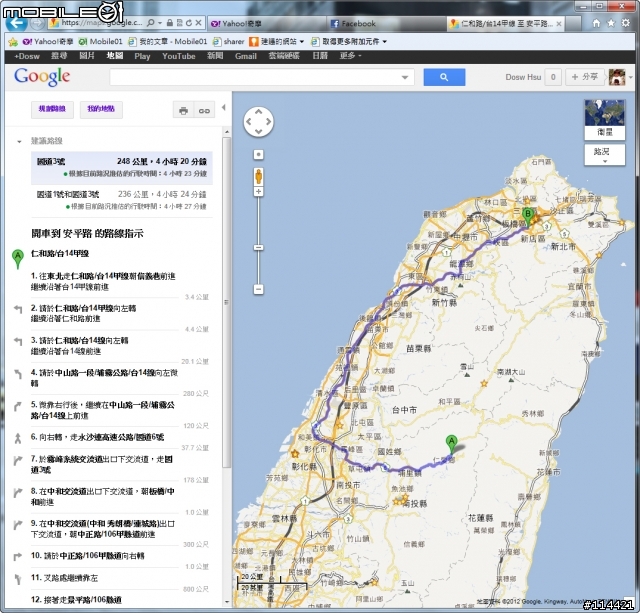Image resolution: width=640 pixels, height=613 pixels.
Task: Click the show my location button
Action: tap(258, 155)
